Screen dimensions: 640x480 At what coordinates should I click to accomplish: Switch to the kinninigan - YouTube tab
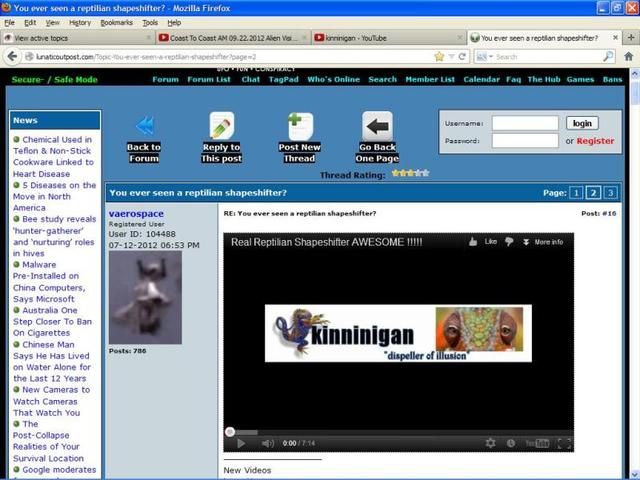pos(389,38)
